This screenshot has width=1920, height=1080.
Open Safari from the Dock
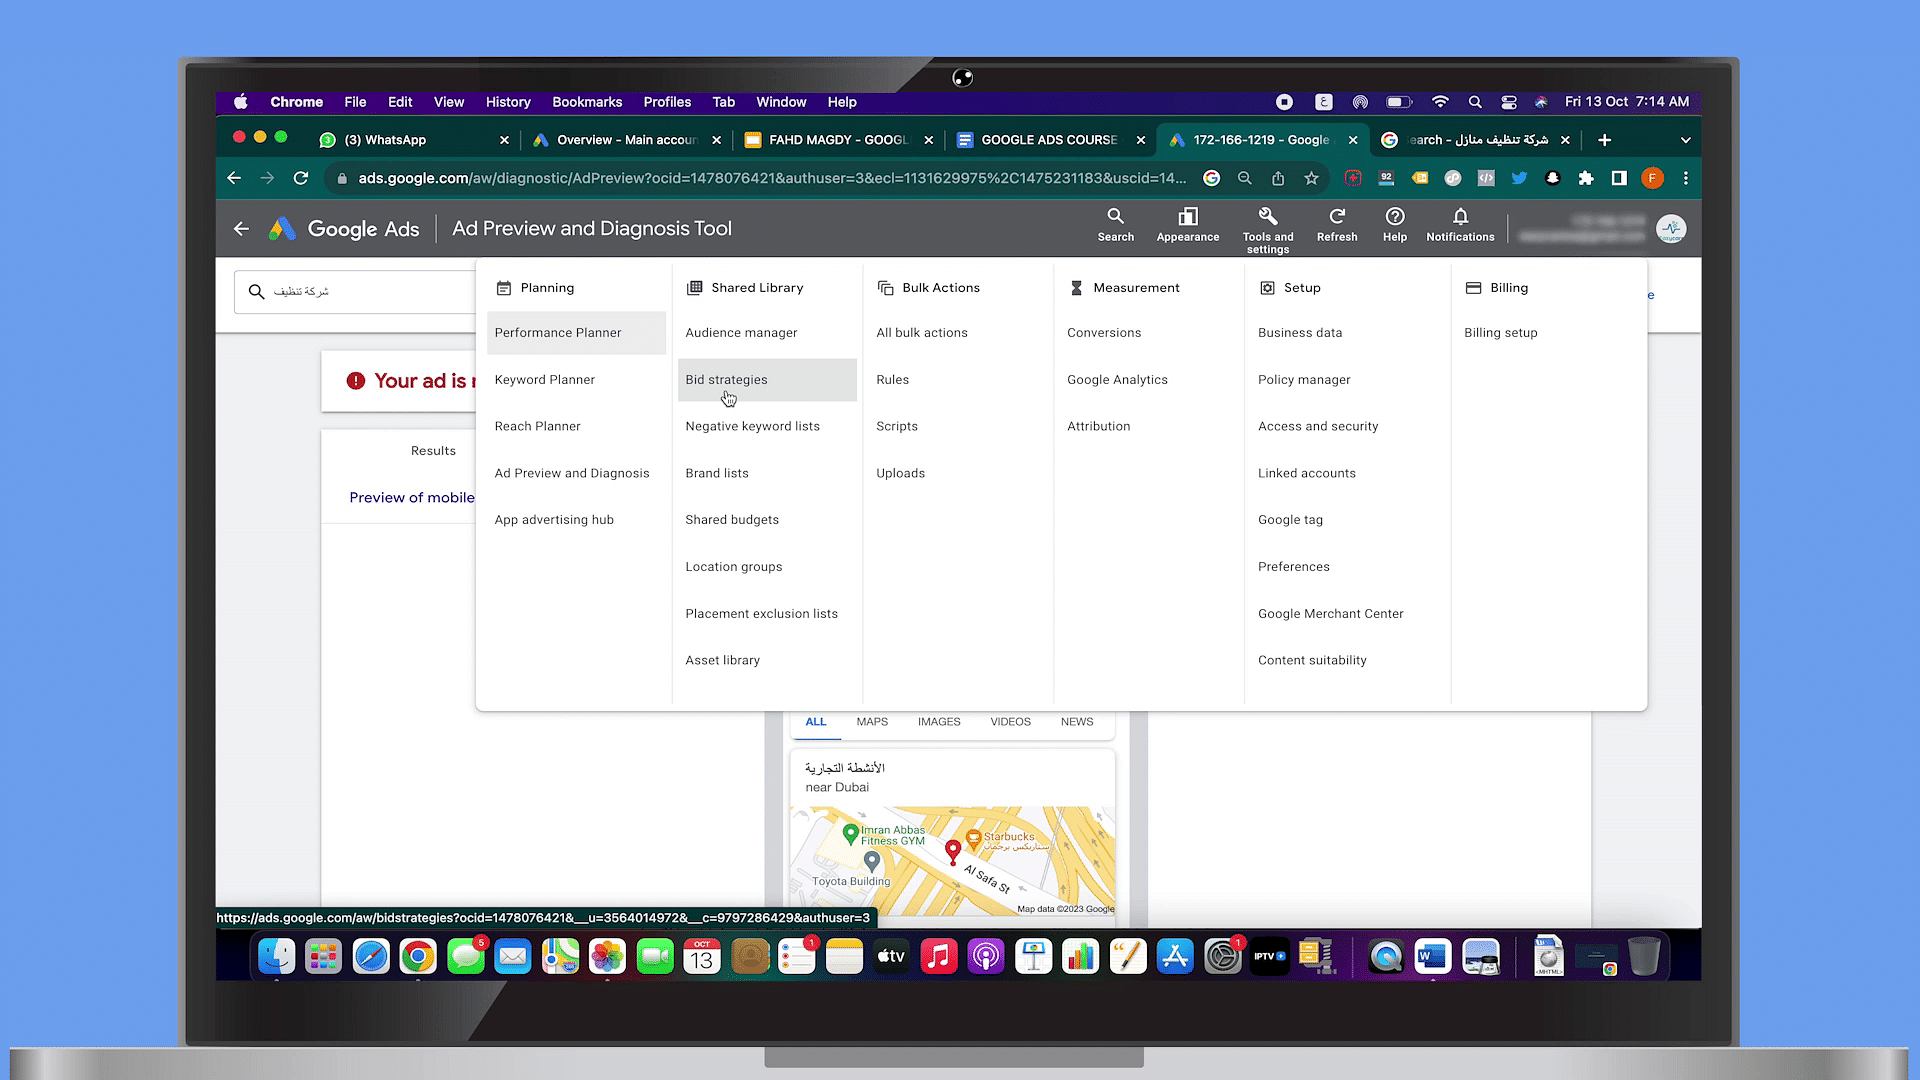tap(371, 957)
